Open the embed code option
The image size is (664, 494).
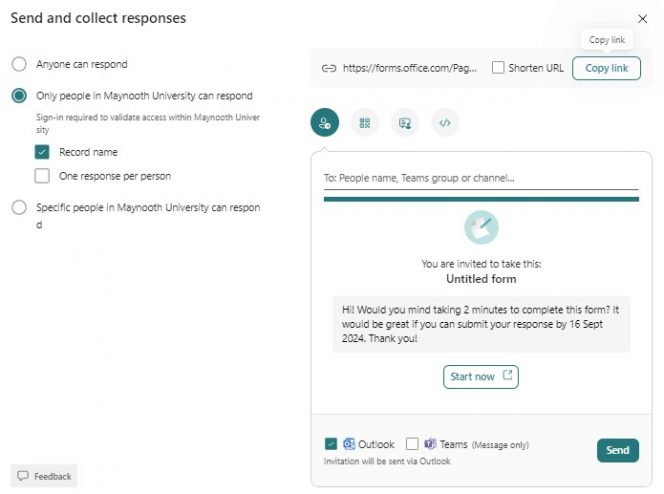[445, 123]
